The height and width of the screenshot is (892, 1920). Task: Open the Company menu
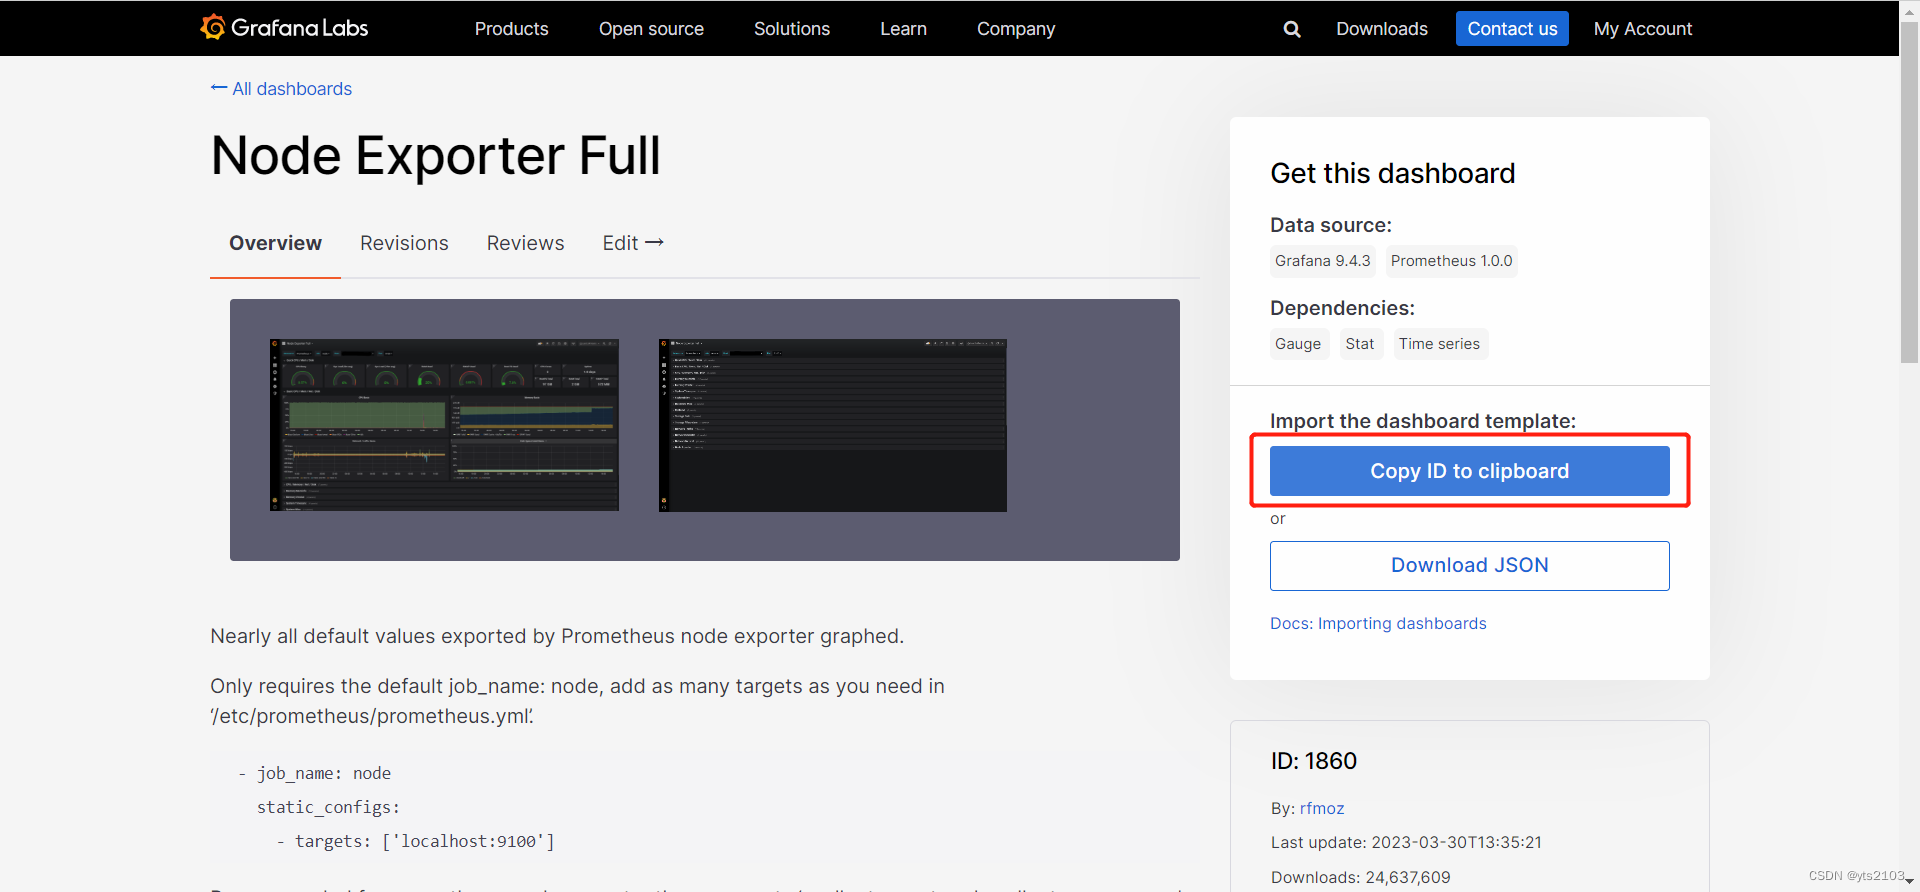click(x=1016, y=29)
